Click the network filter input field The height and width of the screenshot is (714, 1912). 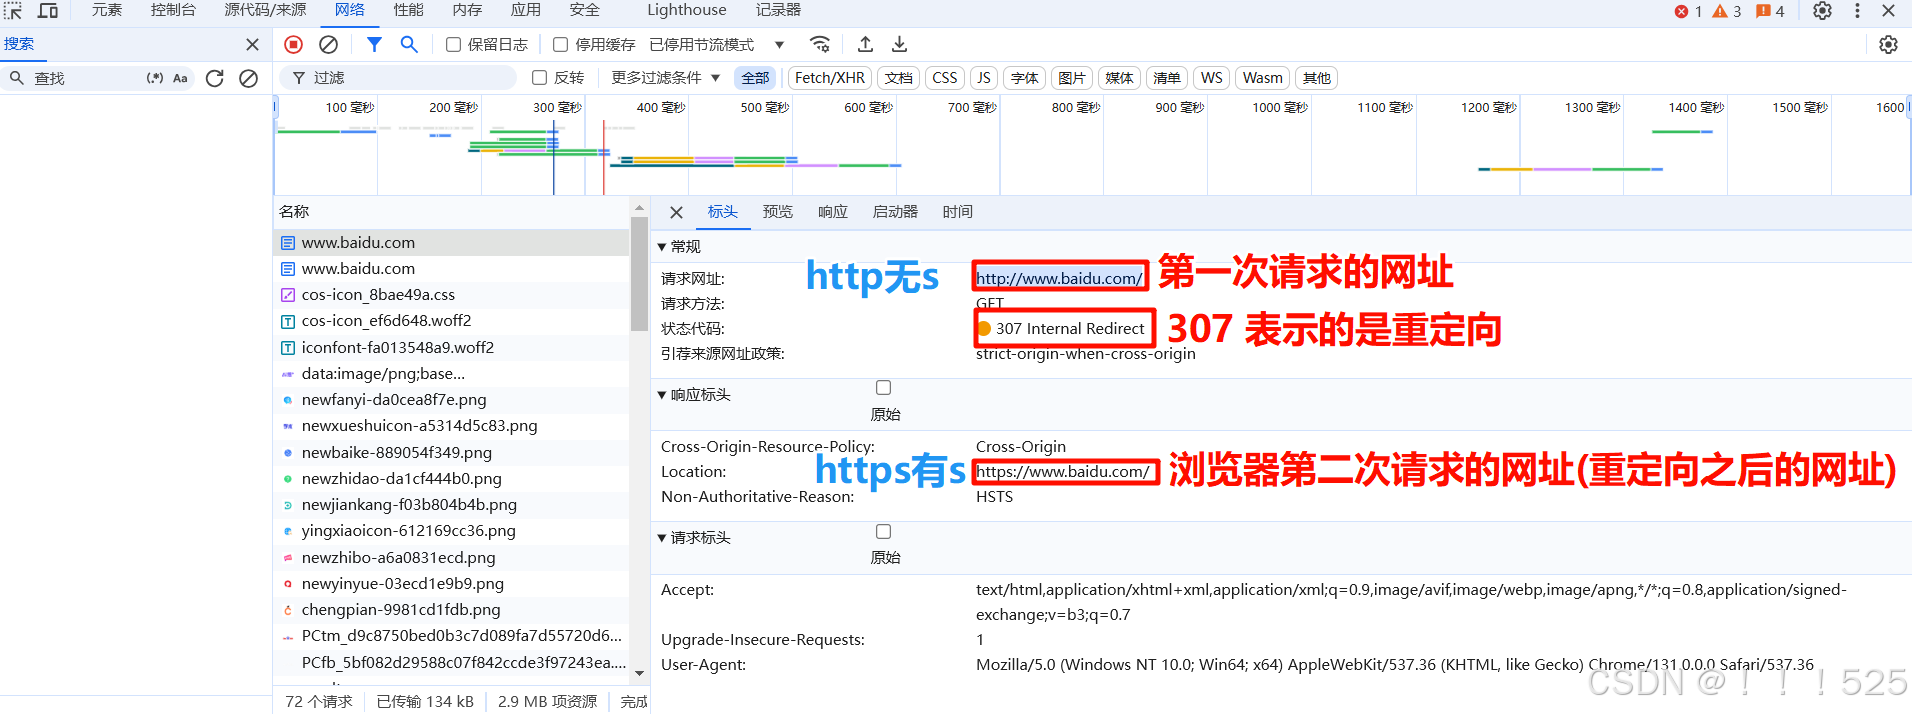pos(400,77)
